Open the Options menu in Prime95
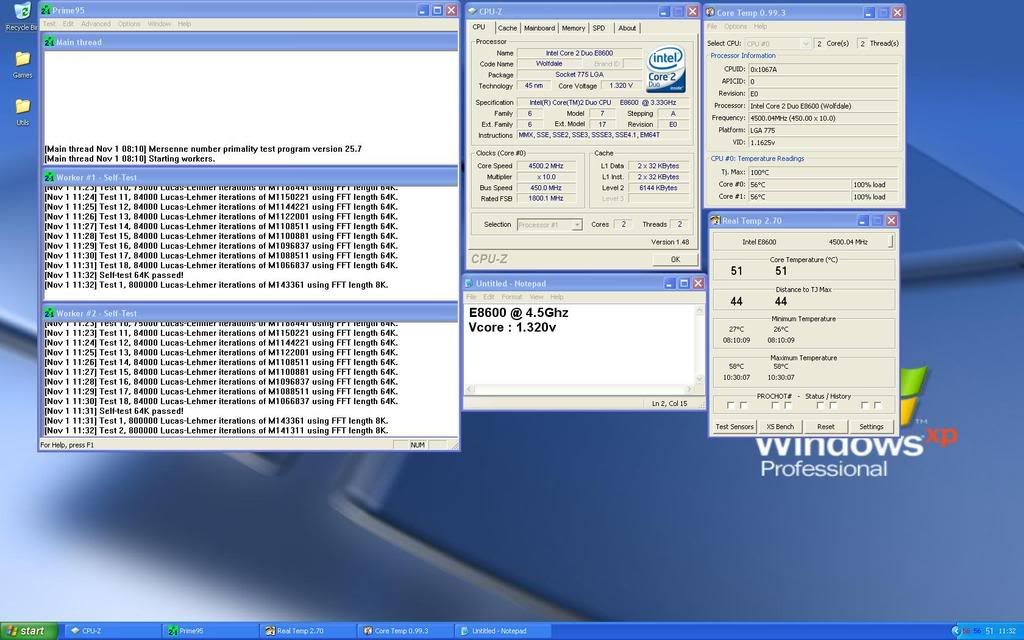Viewport: 1024px width, 640px height. pos(129,24)
